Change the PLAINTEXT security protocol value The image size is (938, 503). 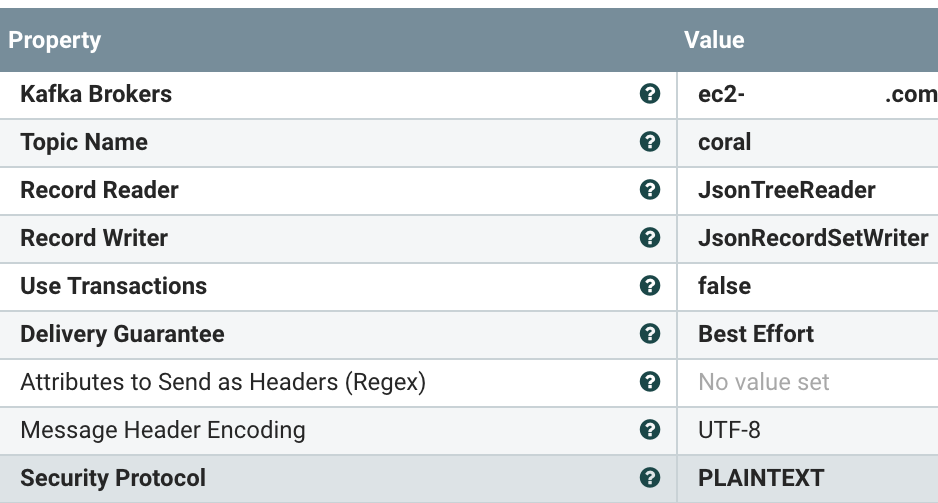pos(808,478)
